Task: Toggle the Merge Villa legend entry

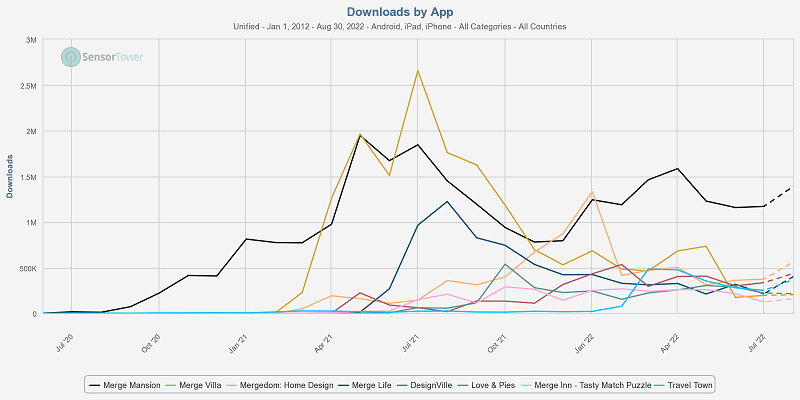Action: coord(193,385)
